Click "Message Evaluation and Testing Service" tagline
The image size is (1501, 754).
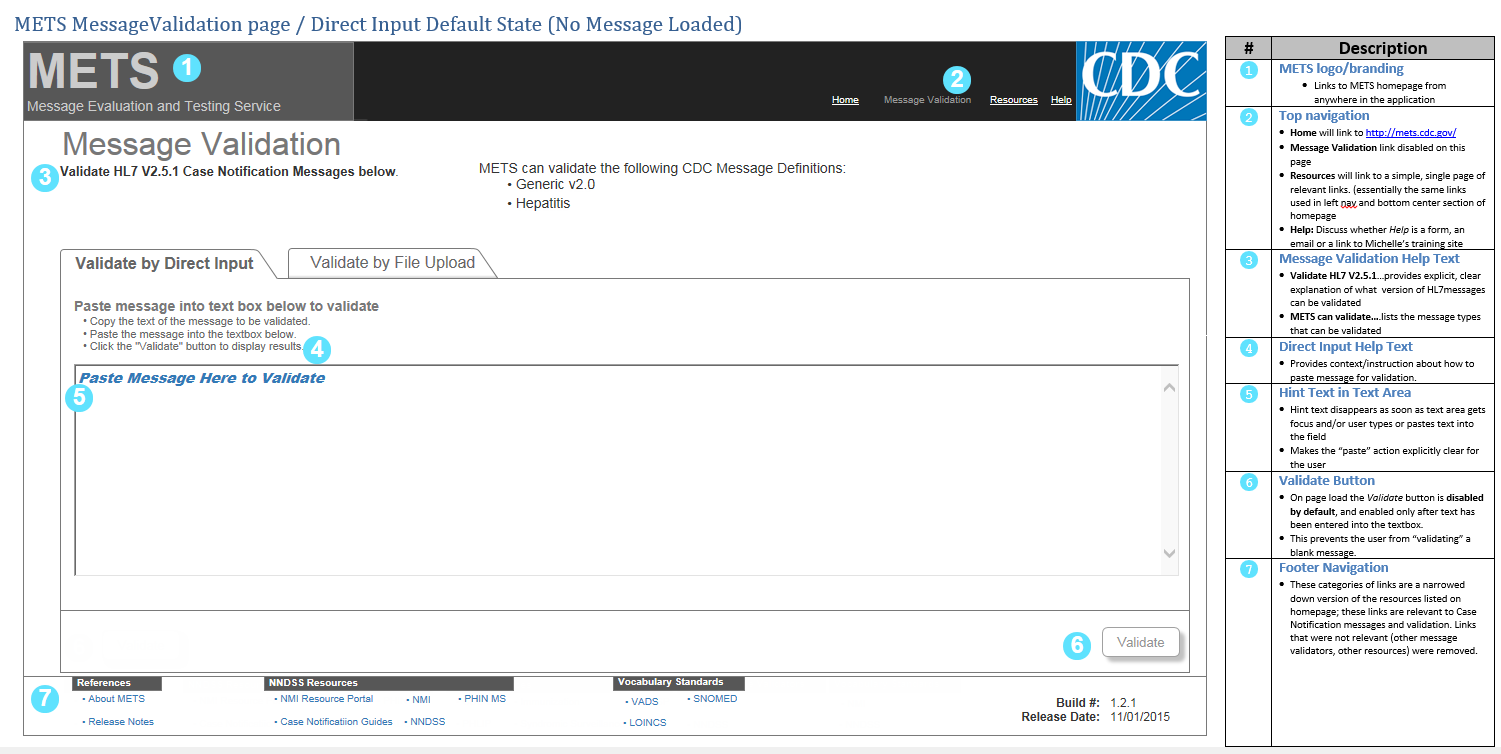click(154, 107)
